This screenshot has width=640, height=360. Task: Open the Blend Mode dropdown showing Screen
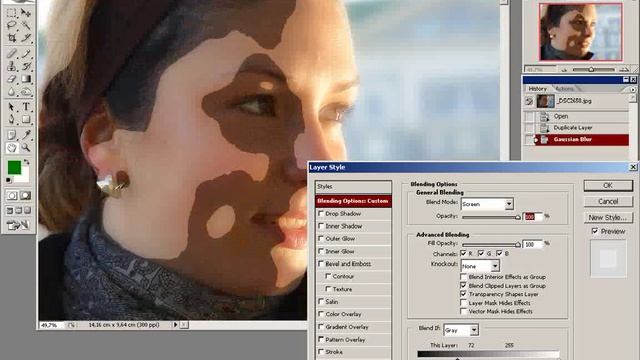[x=487, y=204]
